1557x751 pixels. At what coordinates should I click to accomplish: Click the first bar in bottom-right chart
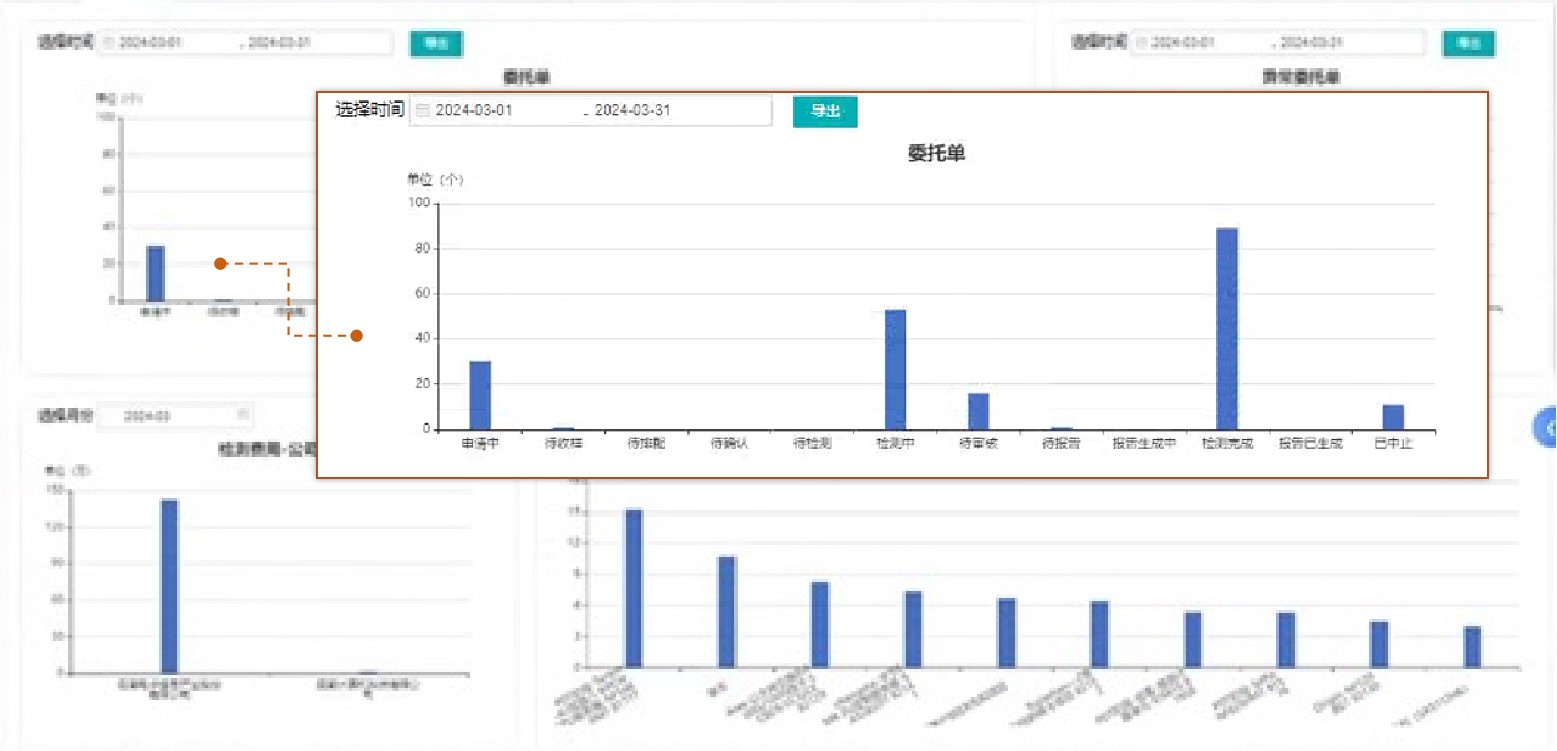633,587
